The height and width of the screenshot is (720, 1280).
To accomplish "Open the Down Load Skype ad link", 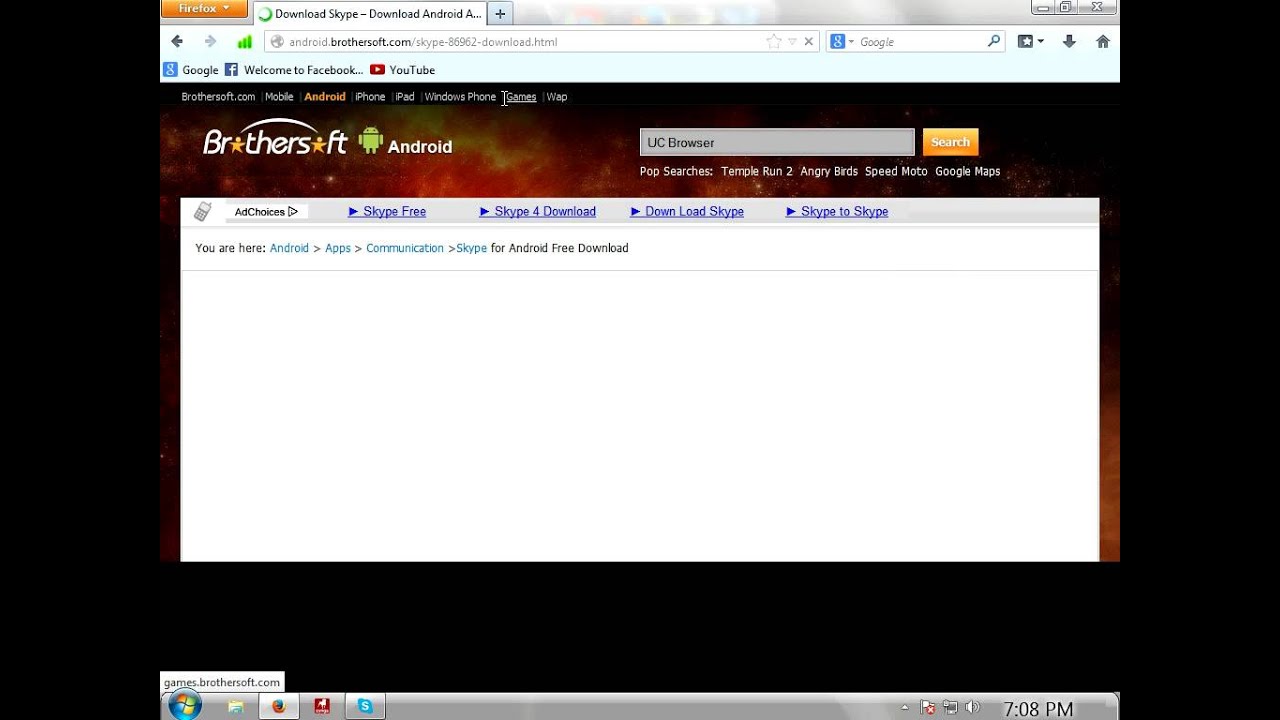I will coord(687,211).
